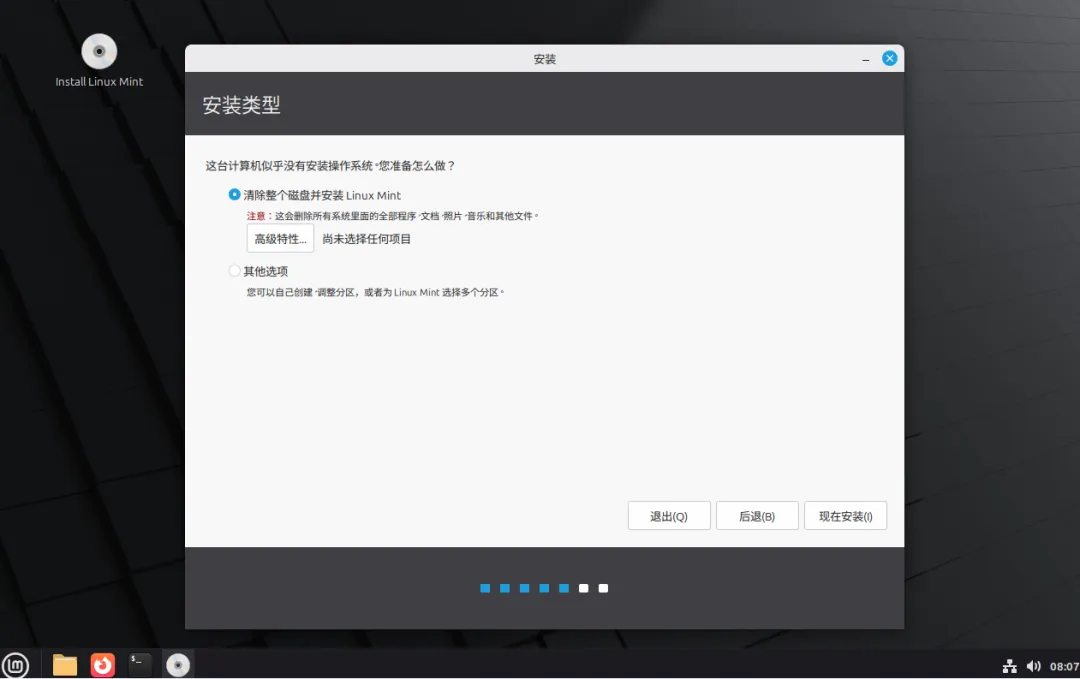Open the file manager in taskbar
1080x679 pixels.
65,665
